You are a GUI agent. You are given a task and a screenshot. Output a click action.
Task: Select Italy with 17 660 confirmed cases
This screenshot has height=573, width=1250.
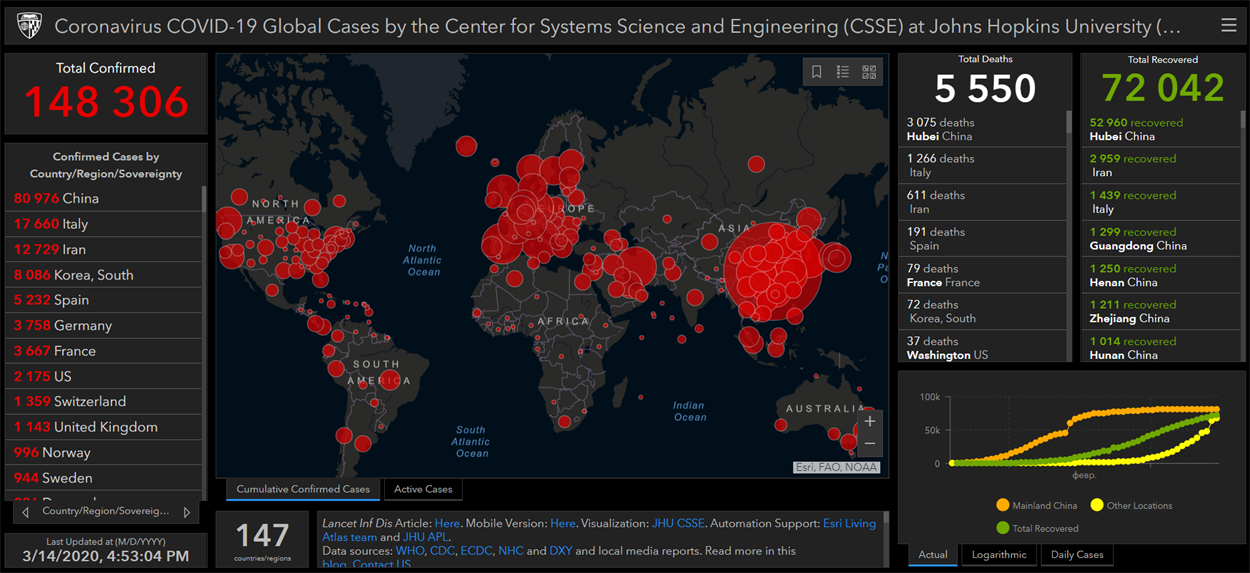[x=103, y=224]
